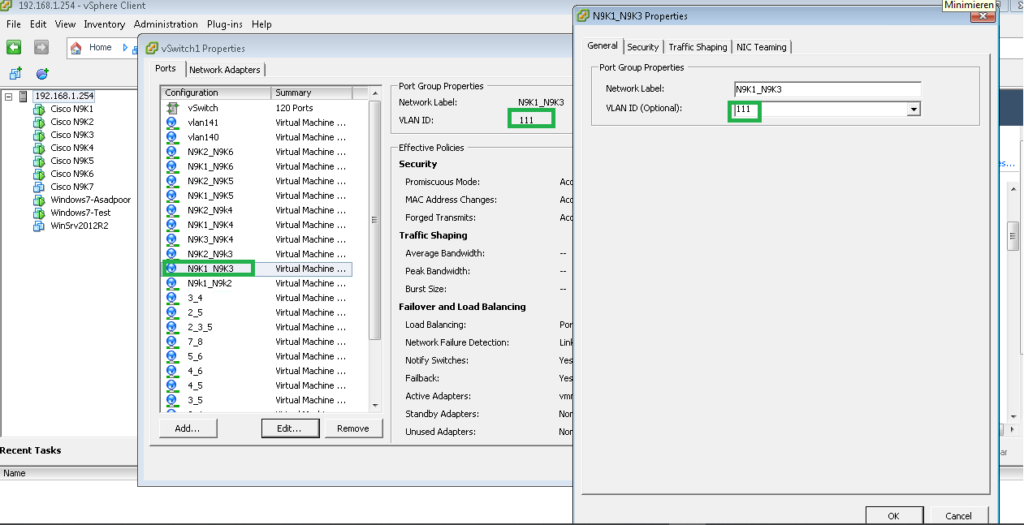Click the N9K3_N9K4 port group icon

[172, 240]
